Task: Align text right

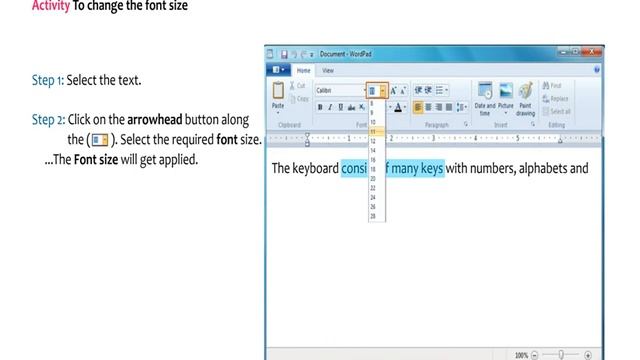Action: (x=438, y=107)
